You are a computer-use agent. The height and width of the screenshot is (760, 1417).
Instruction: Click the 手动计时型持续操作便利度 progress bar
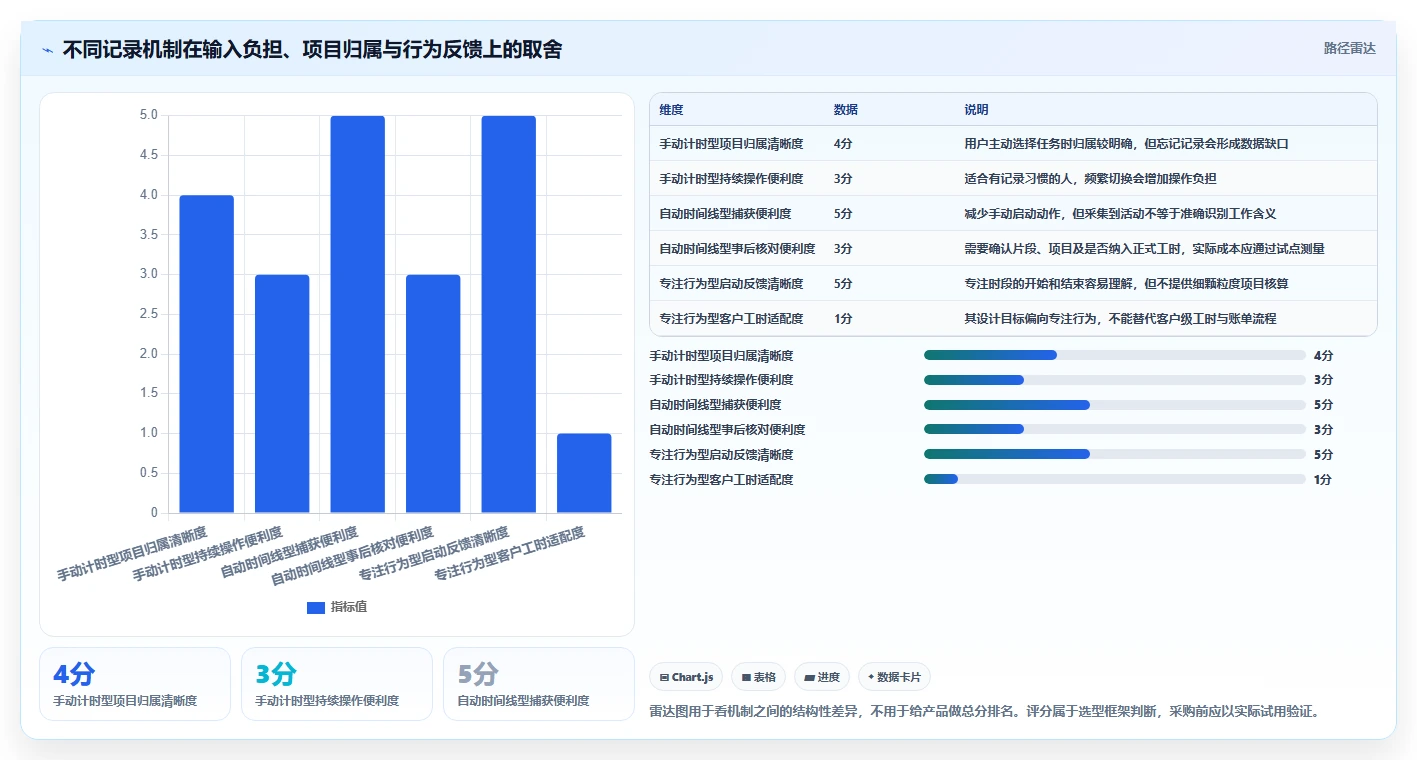(1115, 380)
